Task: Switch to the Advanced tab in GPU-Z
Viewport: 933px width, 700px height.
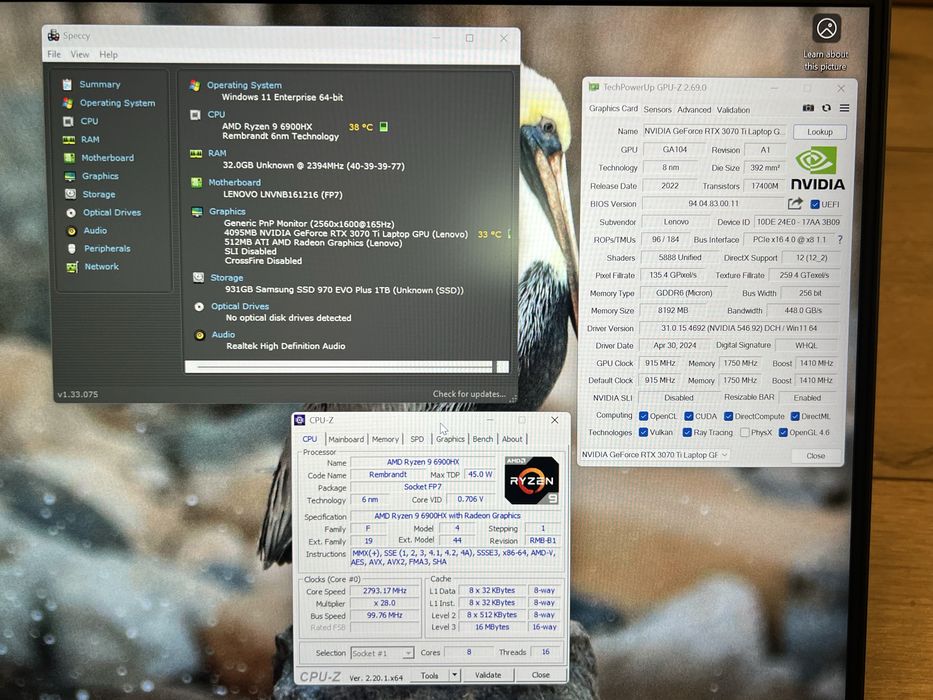Action: [694, 110]
